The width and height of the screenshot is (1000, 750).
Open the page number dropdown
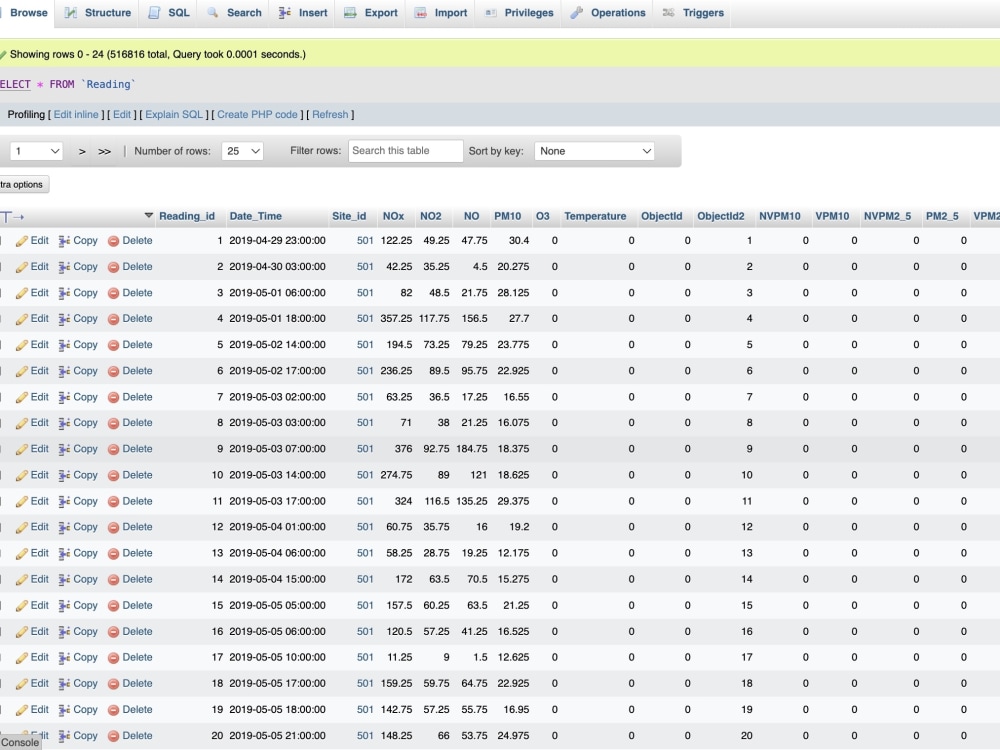(36, 151)
